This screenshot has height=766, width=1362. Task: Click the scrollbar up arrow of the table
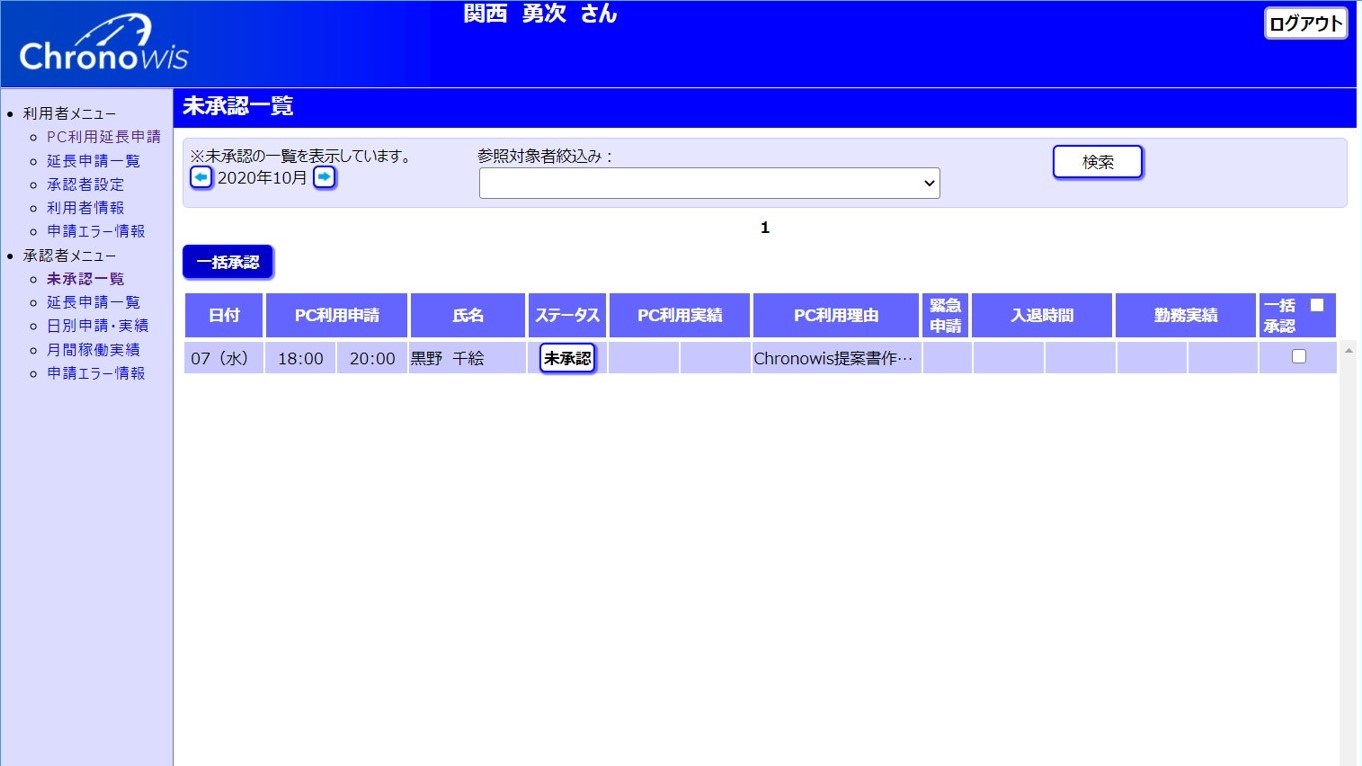click(x=1349, y=351)
